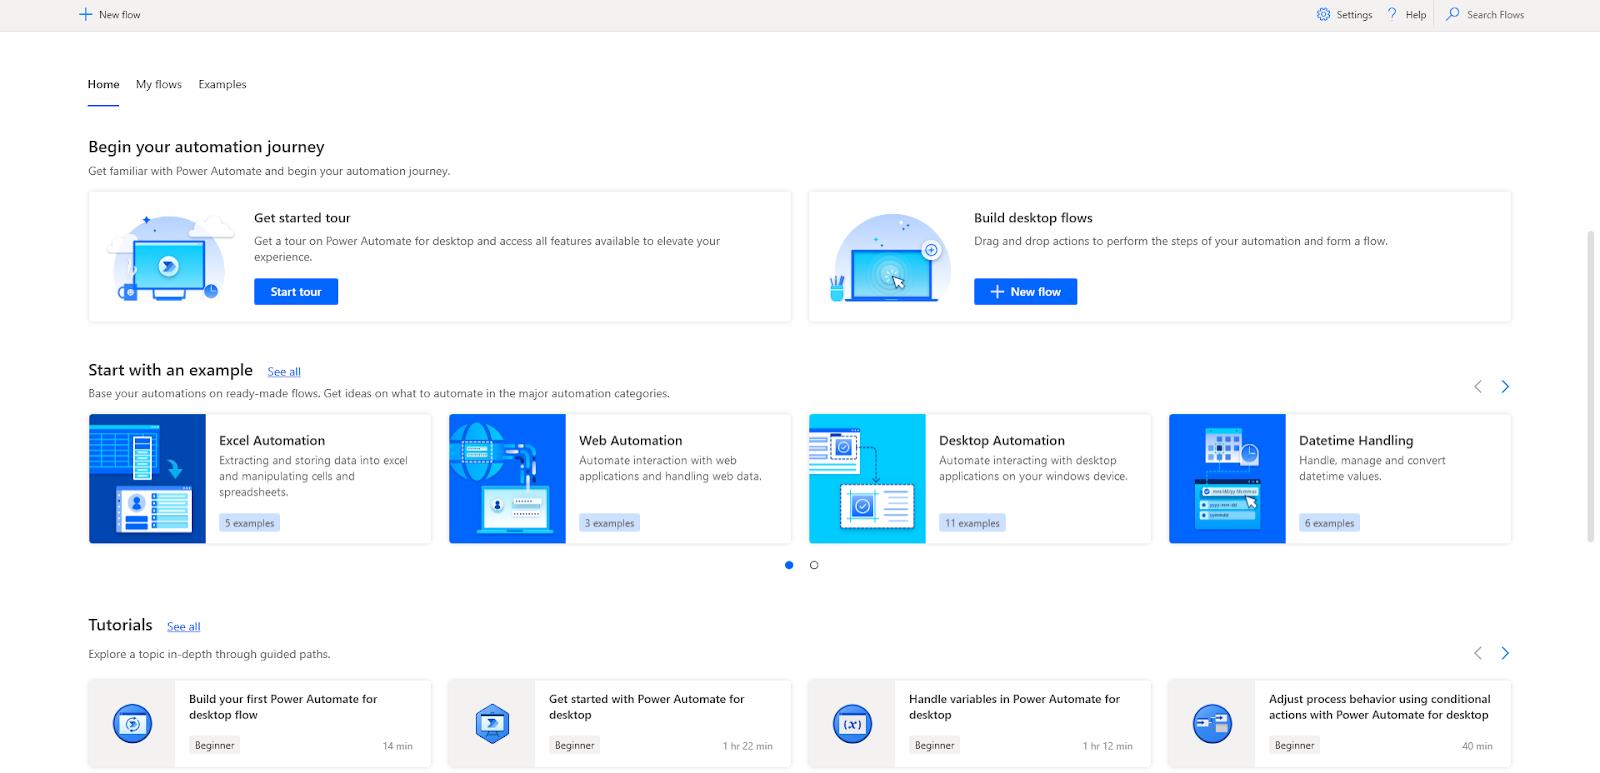1600x773 pixels.
Task: Open the Examples tab
Action: click(222, 85)
